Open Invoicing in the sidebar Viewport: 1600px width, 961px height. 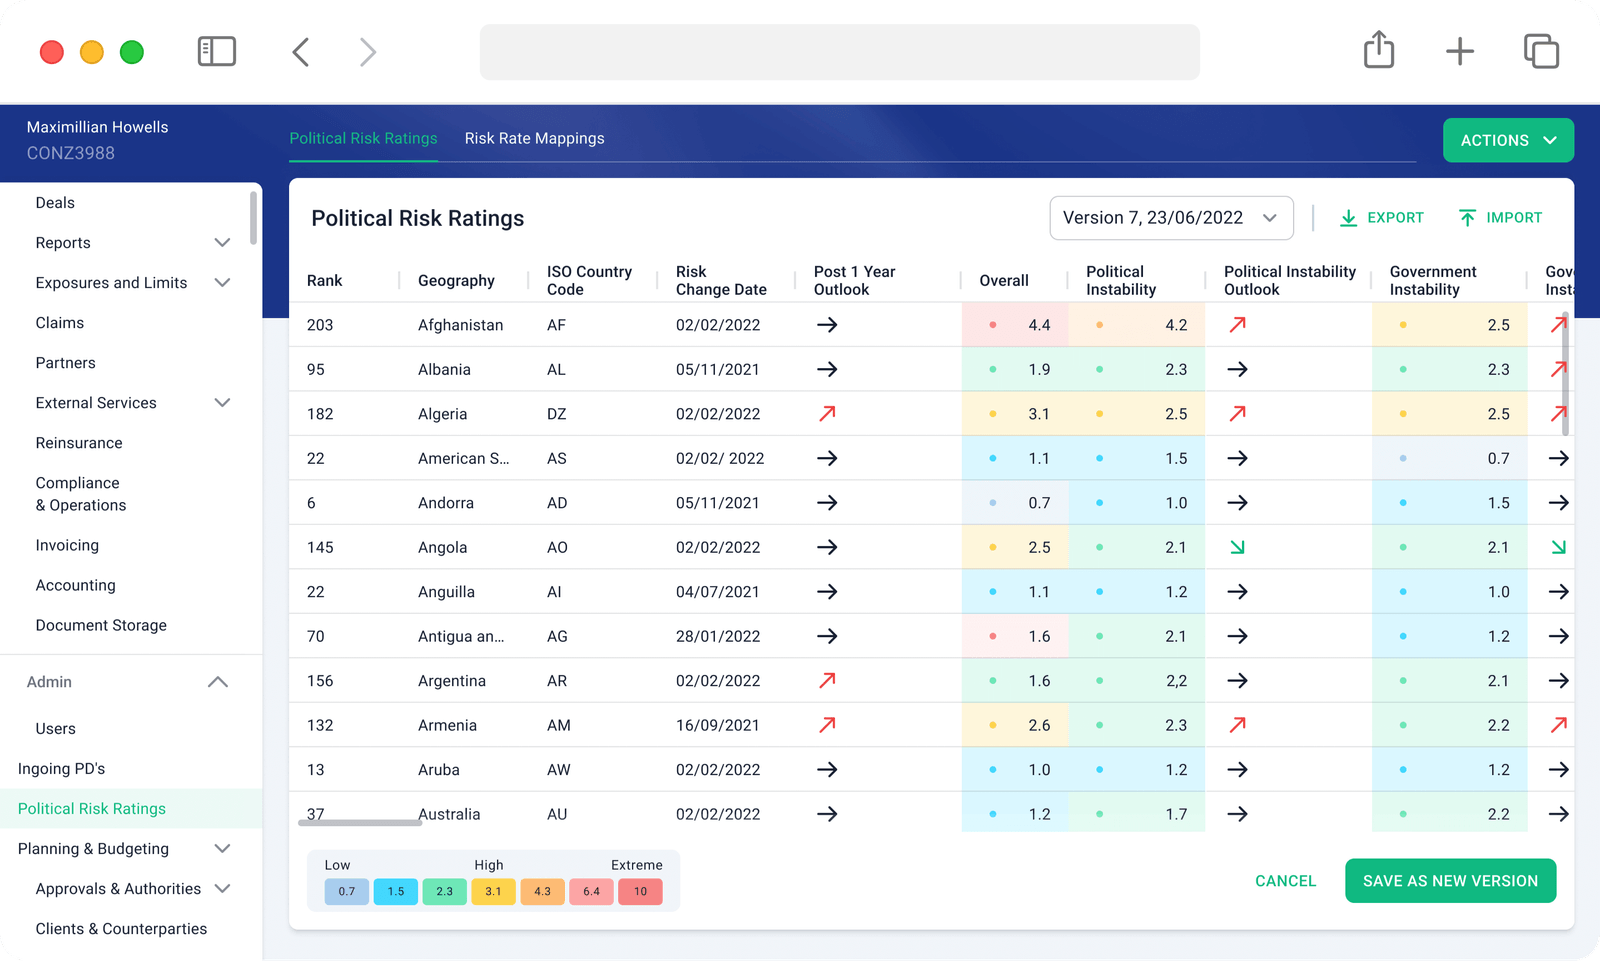(67, 545)
